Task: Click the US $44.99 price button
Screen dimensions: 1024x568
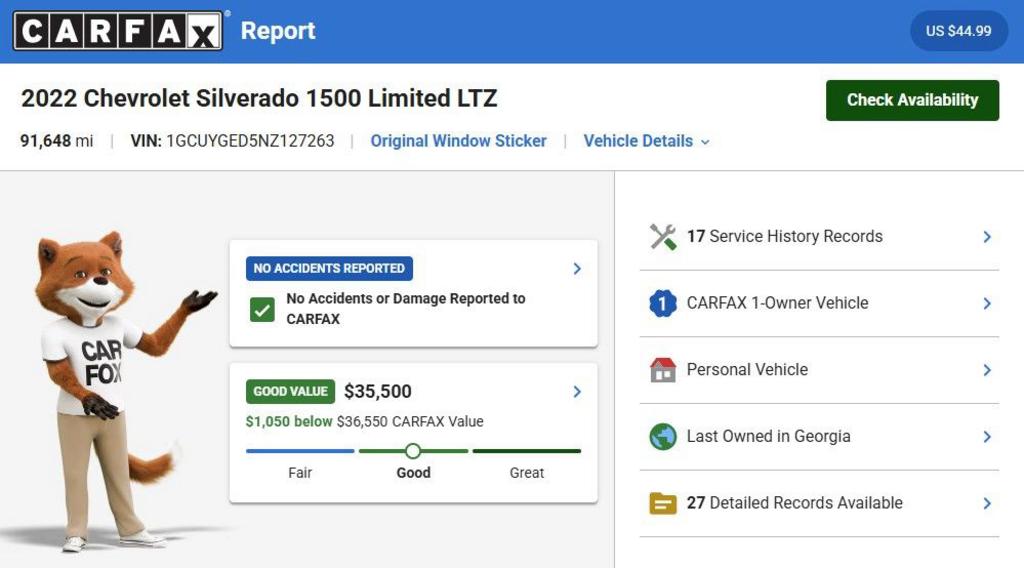Action: [958, 31]
